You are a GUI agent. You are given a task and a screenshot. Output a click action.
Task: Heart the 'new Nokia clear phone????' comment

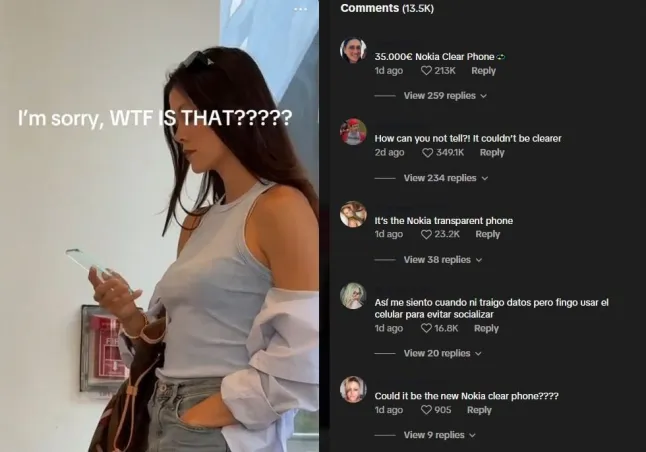(426, 410)
